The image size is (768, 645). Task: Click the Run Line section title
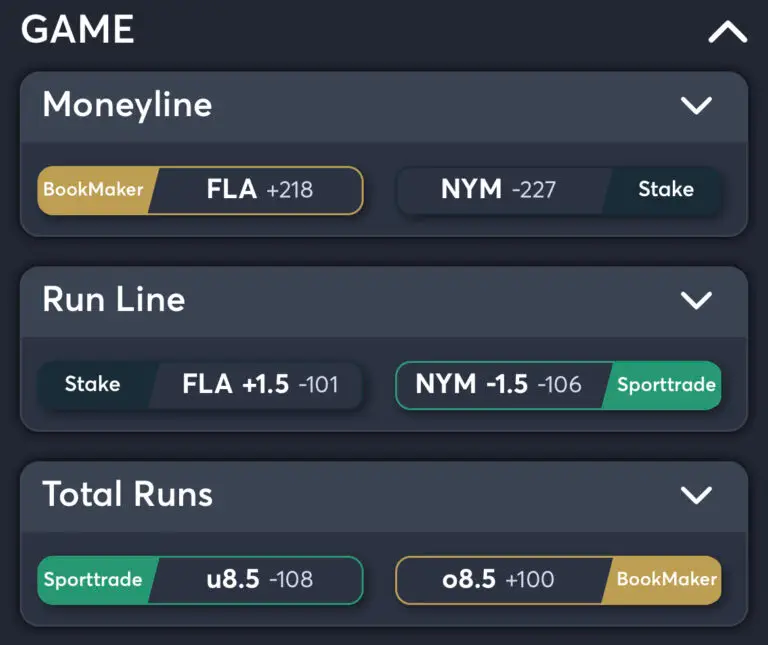pos(113,299)
